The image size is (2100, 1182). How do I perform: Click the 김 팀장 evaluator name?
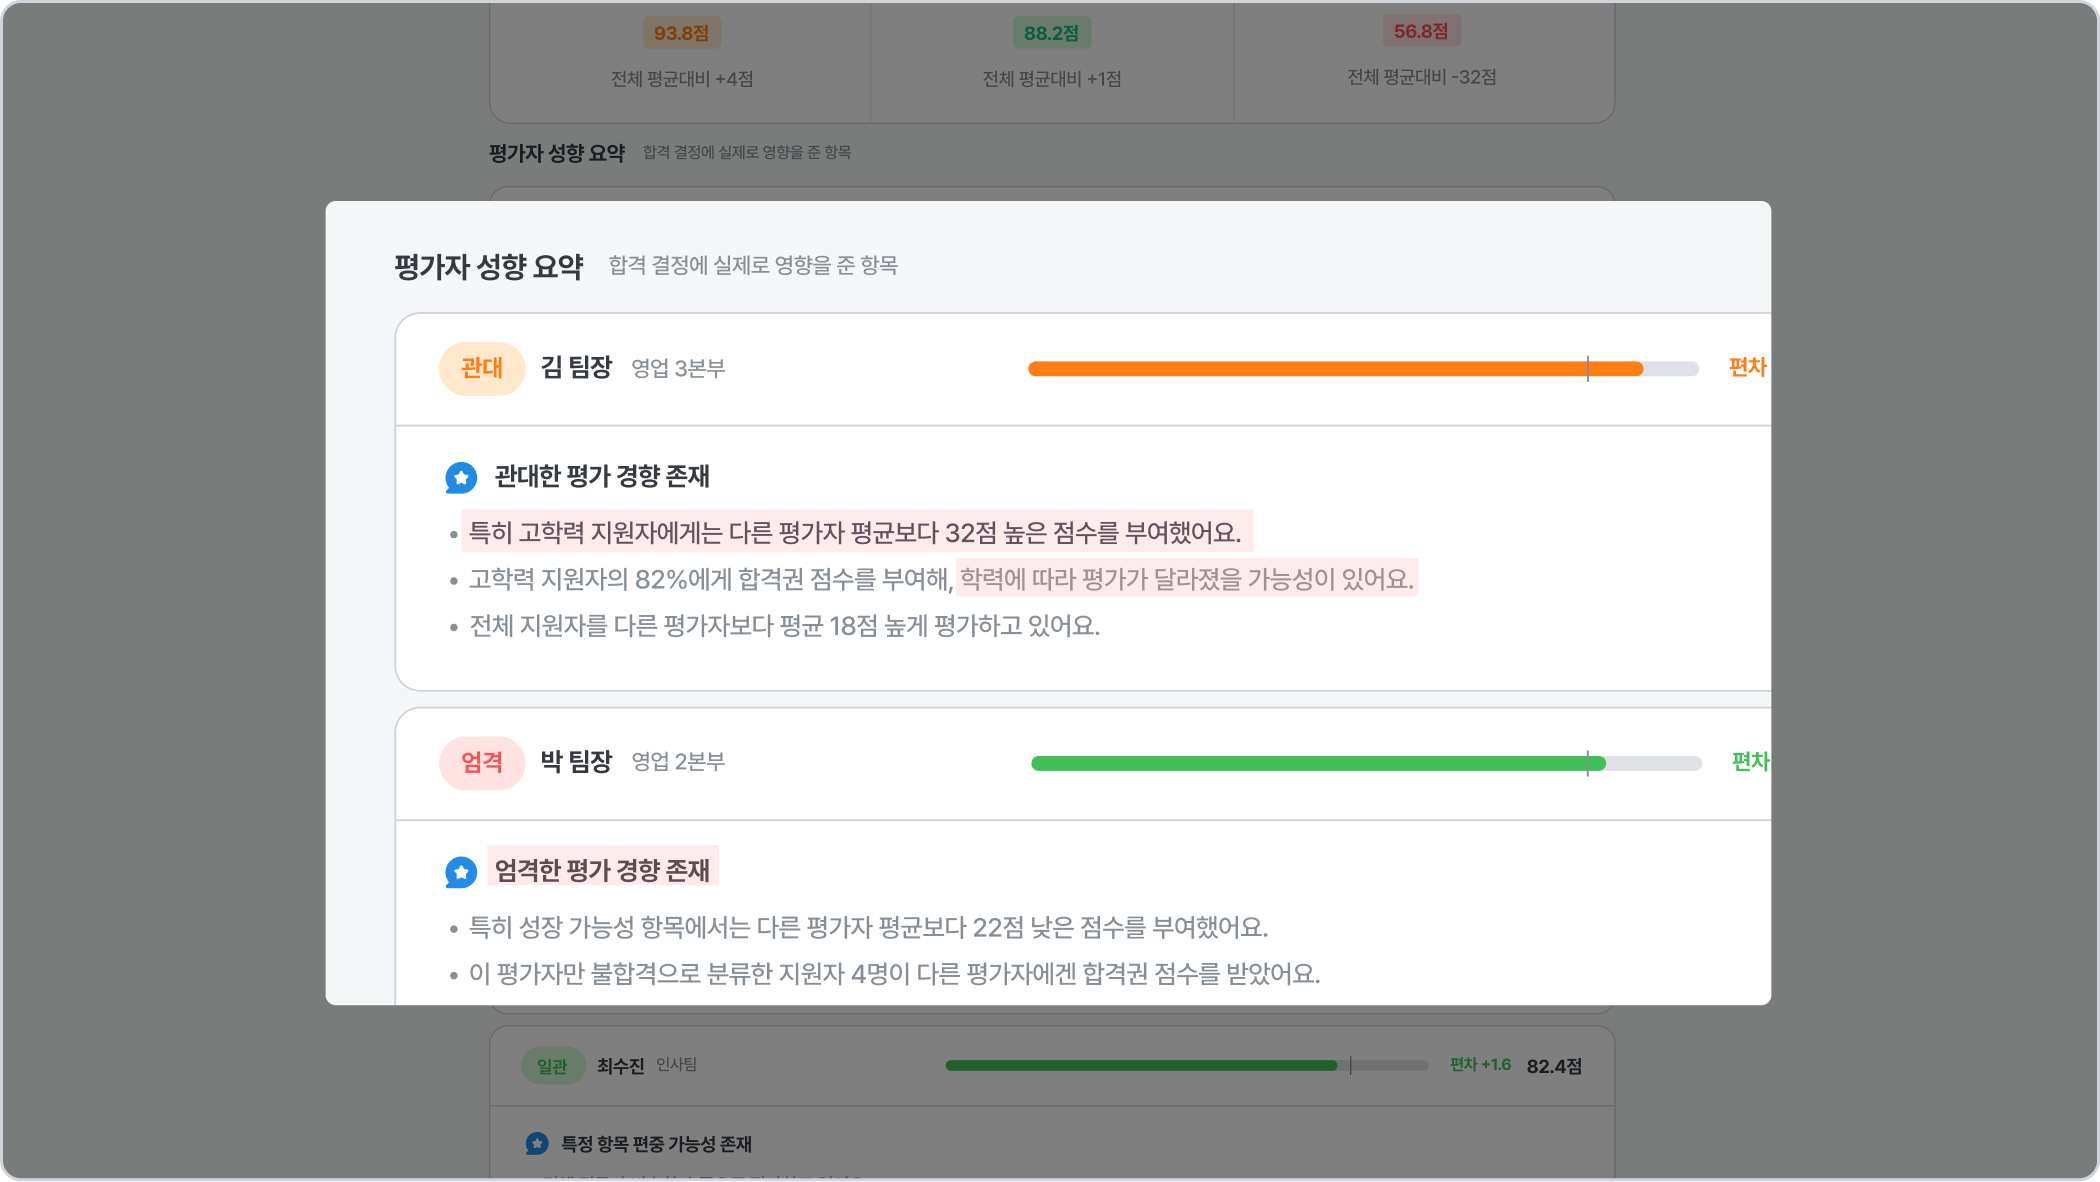click(x=576, y=368)
